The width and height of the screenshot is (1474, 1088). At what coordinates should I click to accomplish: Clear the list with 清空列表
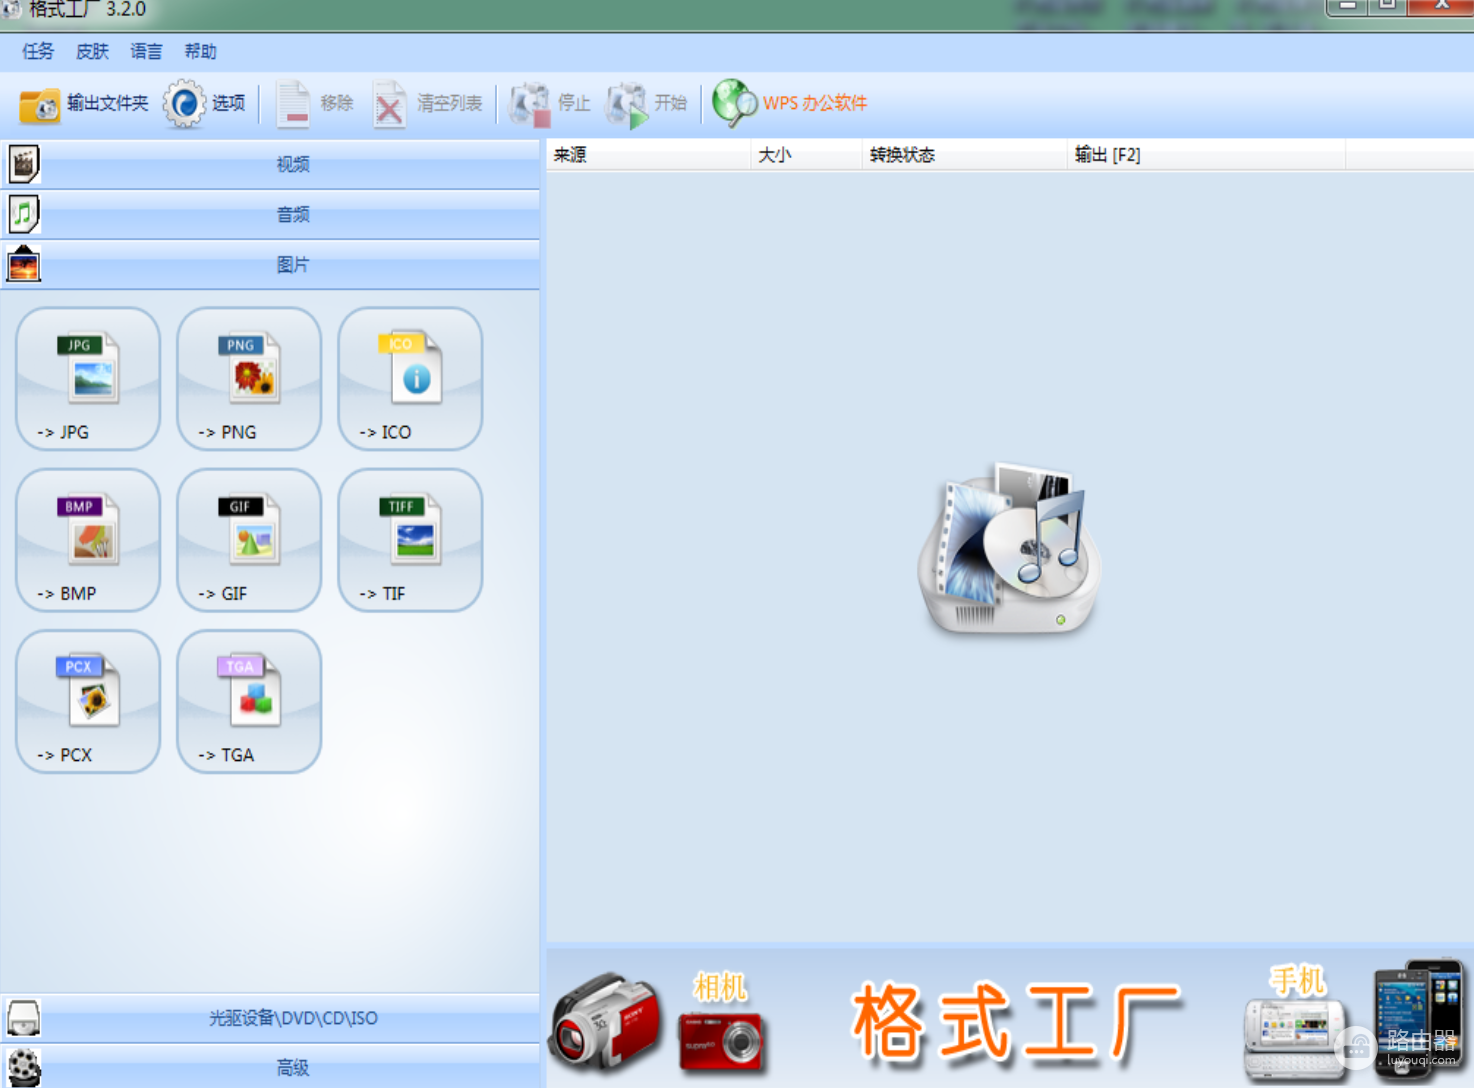click(428, 103)
